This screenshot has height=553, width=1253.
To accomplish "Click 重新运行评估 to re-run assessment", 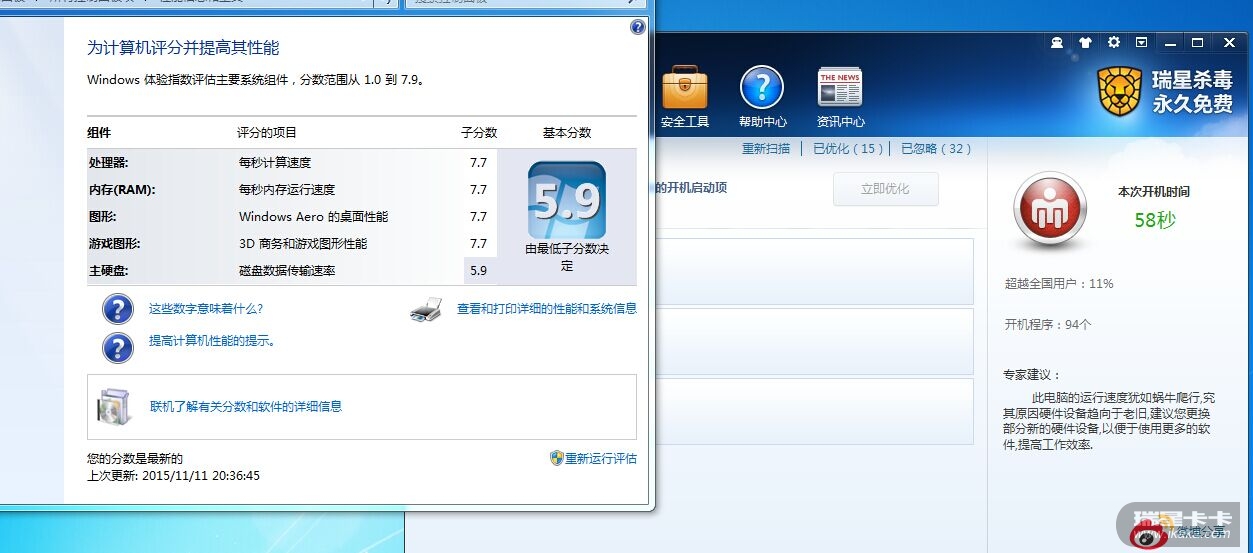I will pos(600,459).
